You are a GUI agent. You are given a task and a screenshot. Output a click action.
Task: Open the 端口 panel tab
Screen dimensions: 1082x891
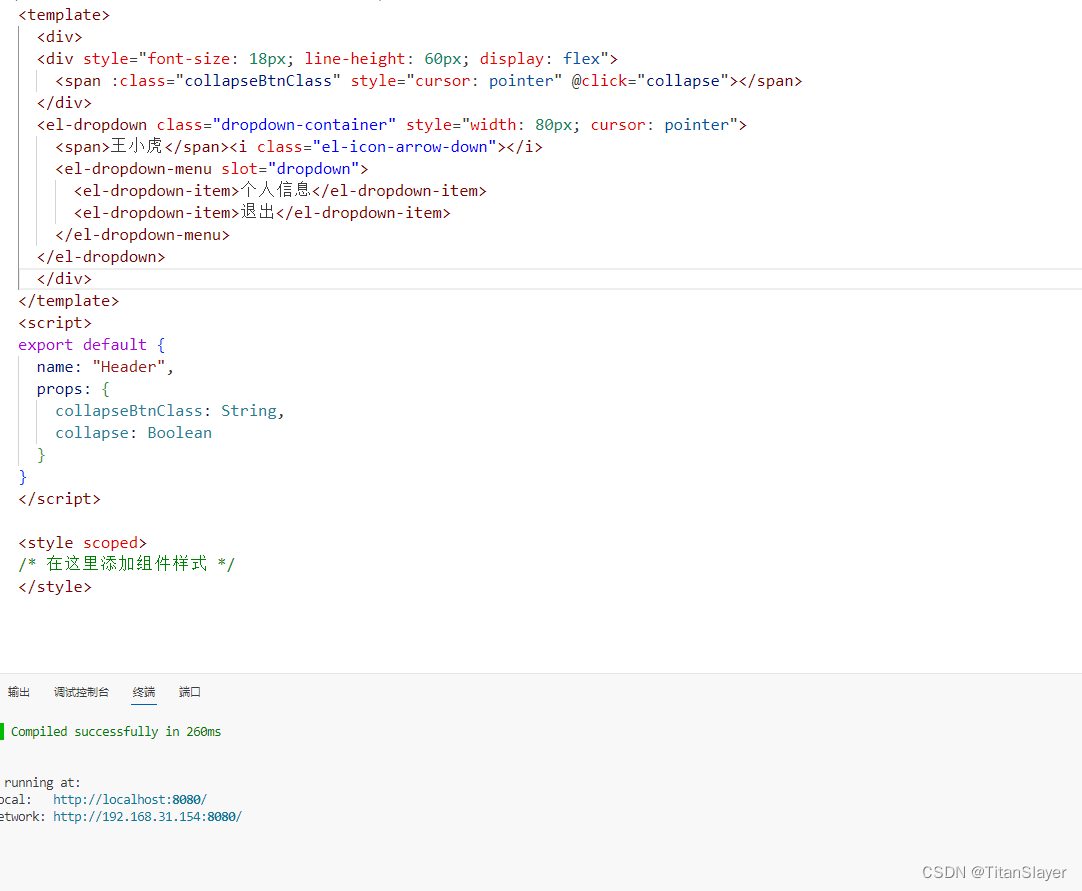click(x=190, y=692)
